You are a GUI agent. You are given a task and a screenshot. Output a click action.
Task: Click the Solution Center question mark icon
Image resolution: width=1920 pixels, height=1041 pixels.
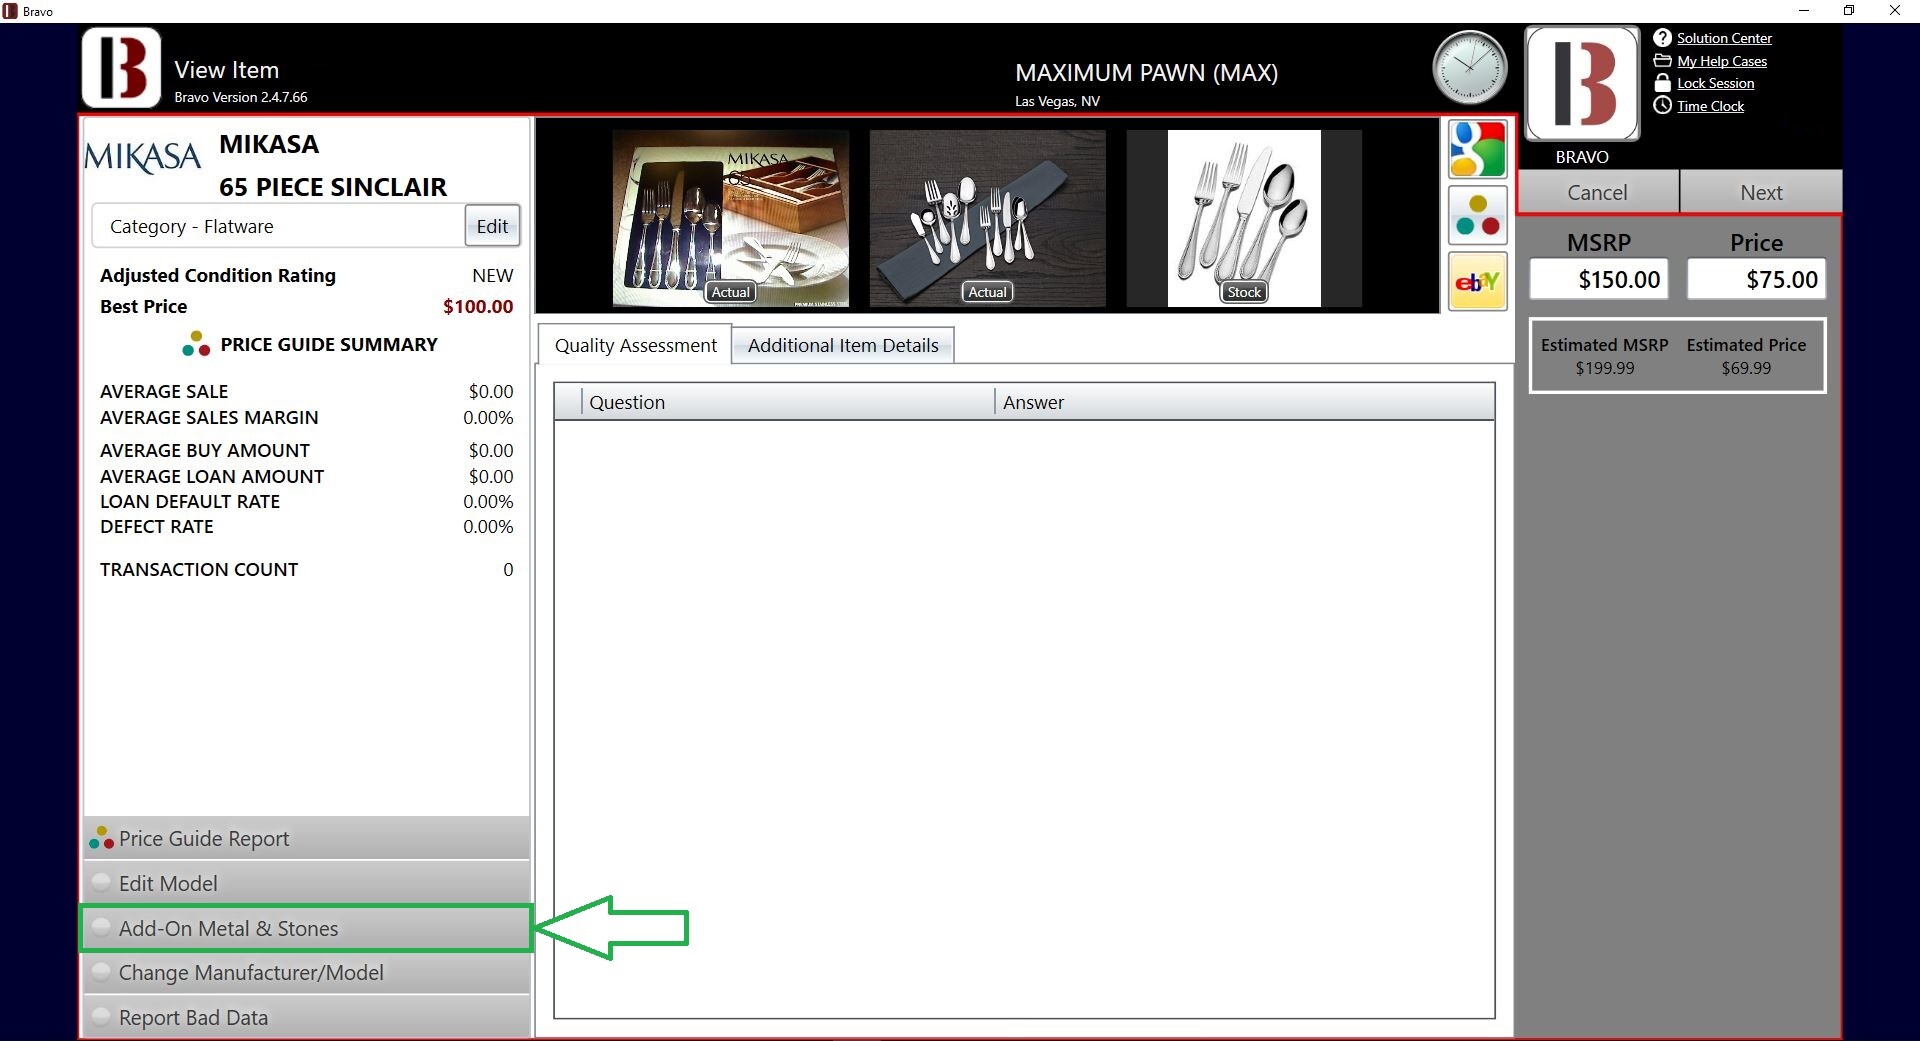pos(1662,38)
